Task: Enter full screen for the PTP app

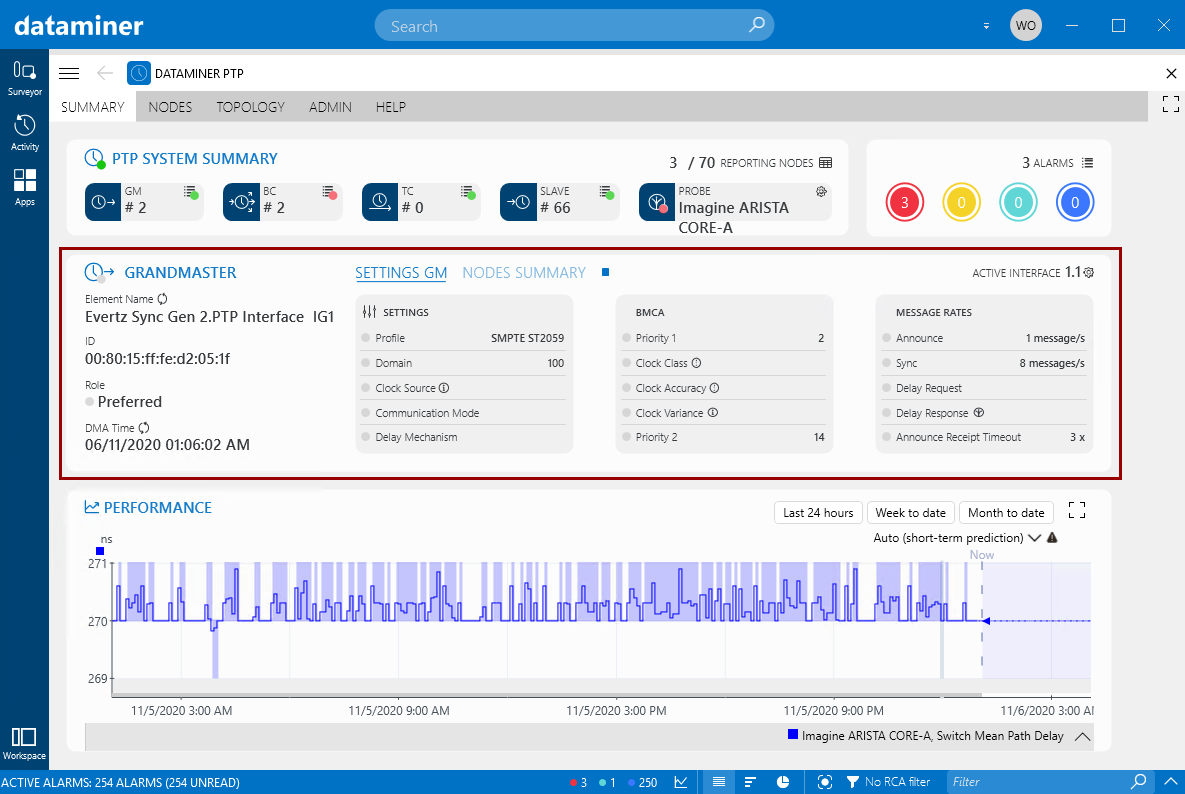Action: [1171, 104]
